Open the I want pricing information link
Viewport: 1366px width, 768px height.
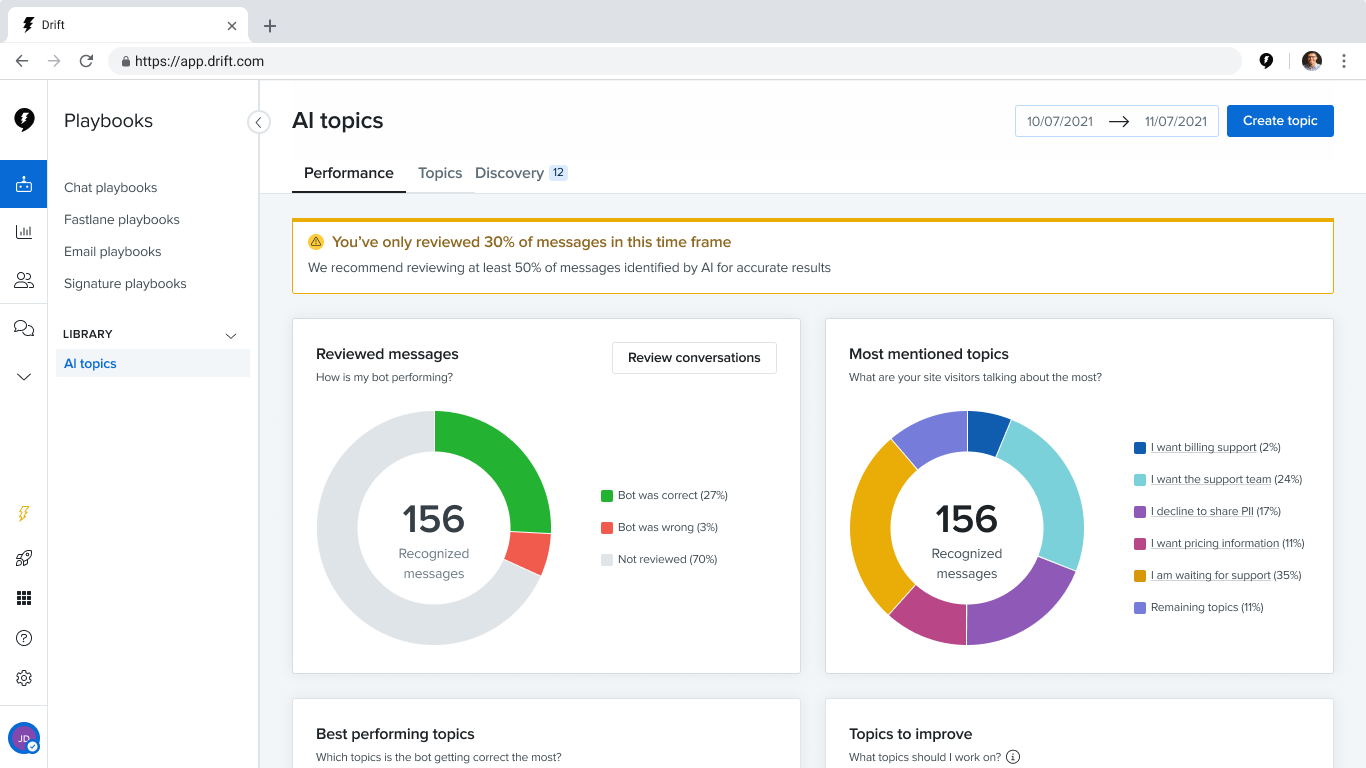(1215, 543)
